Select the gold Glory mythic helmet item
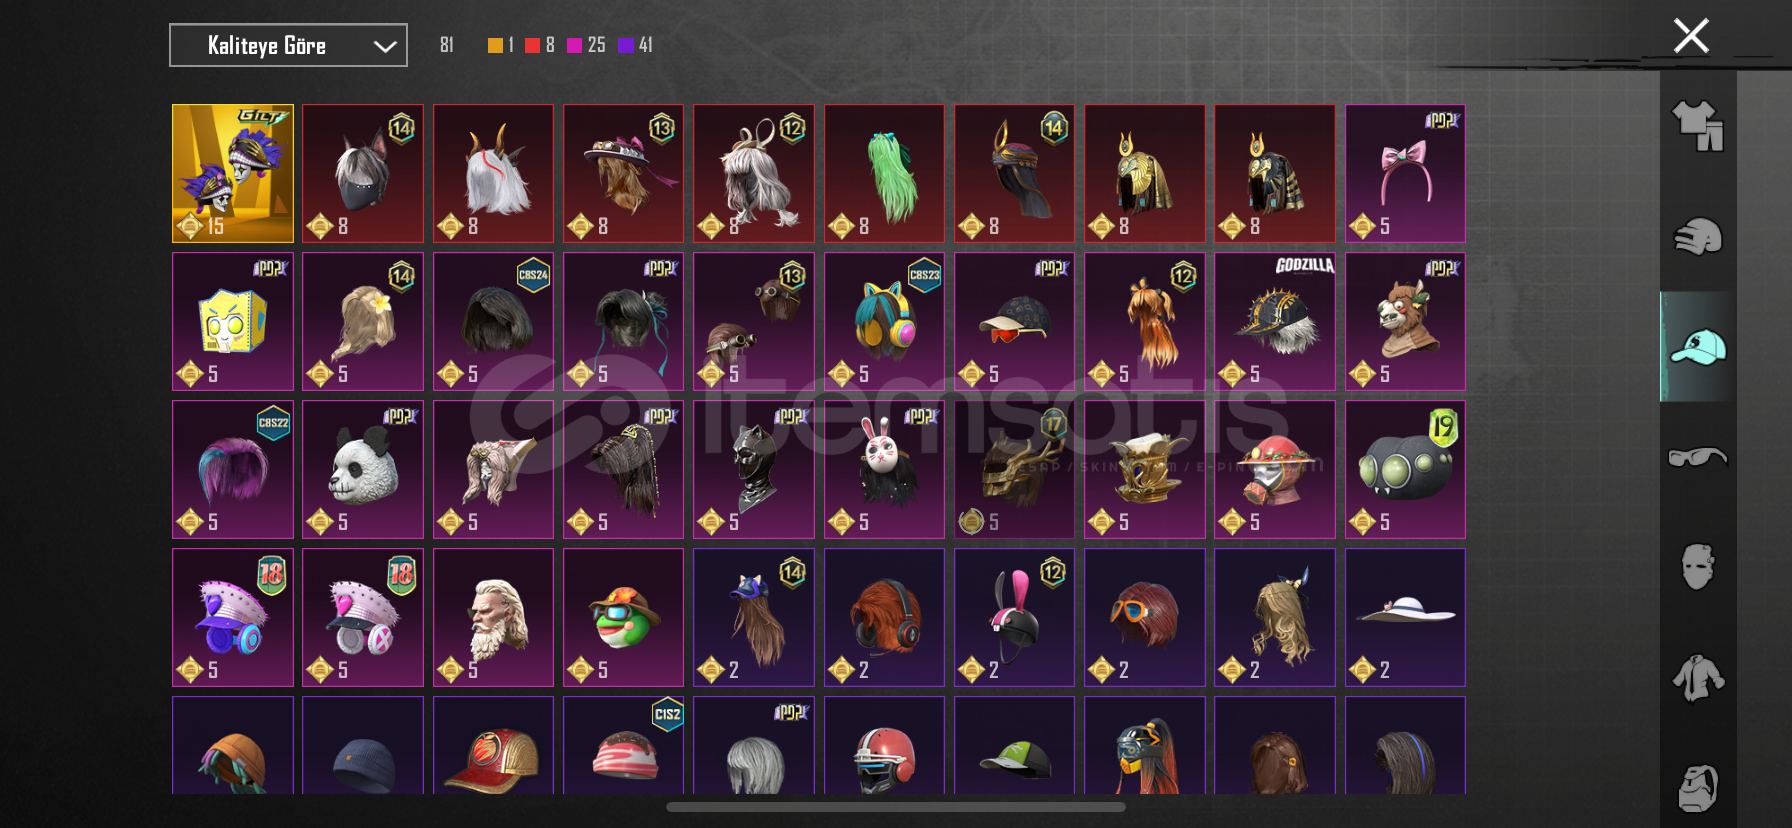1792x828 pixels. pos(233,173)
